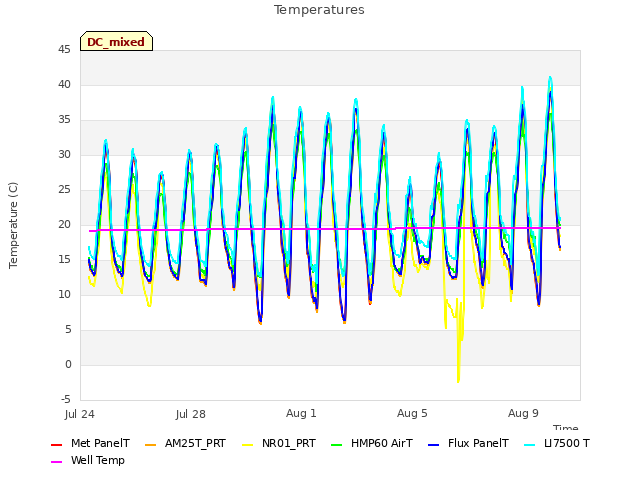640x480 pixels.
Task: Click the -5 y-axis tick label
Action: [65, 399]
